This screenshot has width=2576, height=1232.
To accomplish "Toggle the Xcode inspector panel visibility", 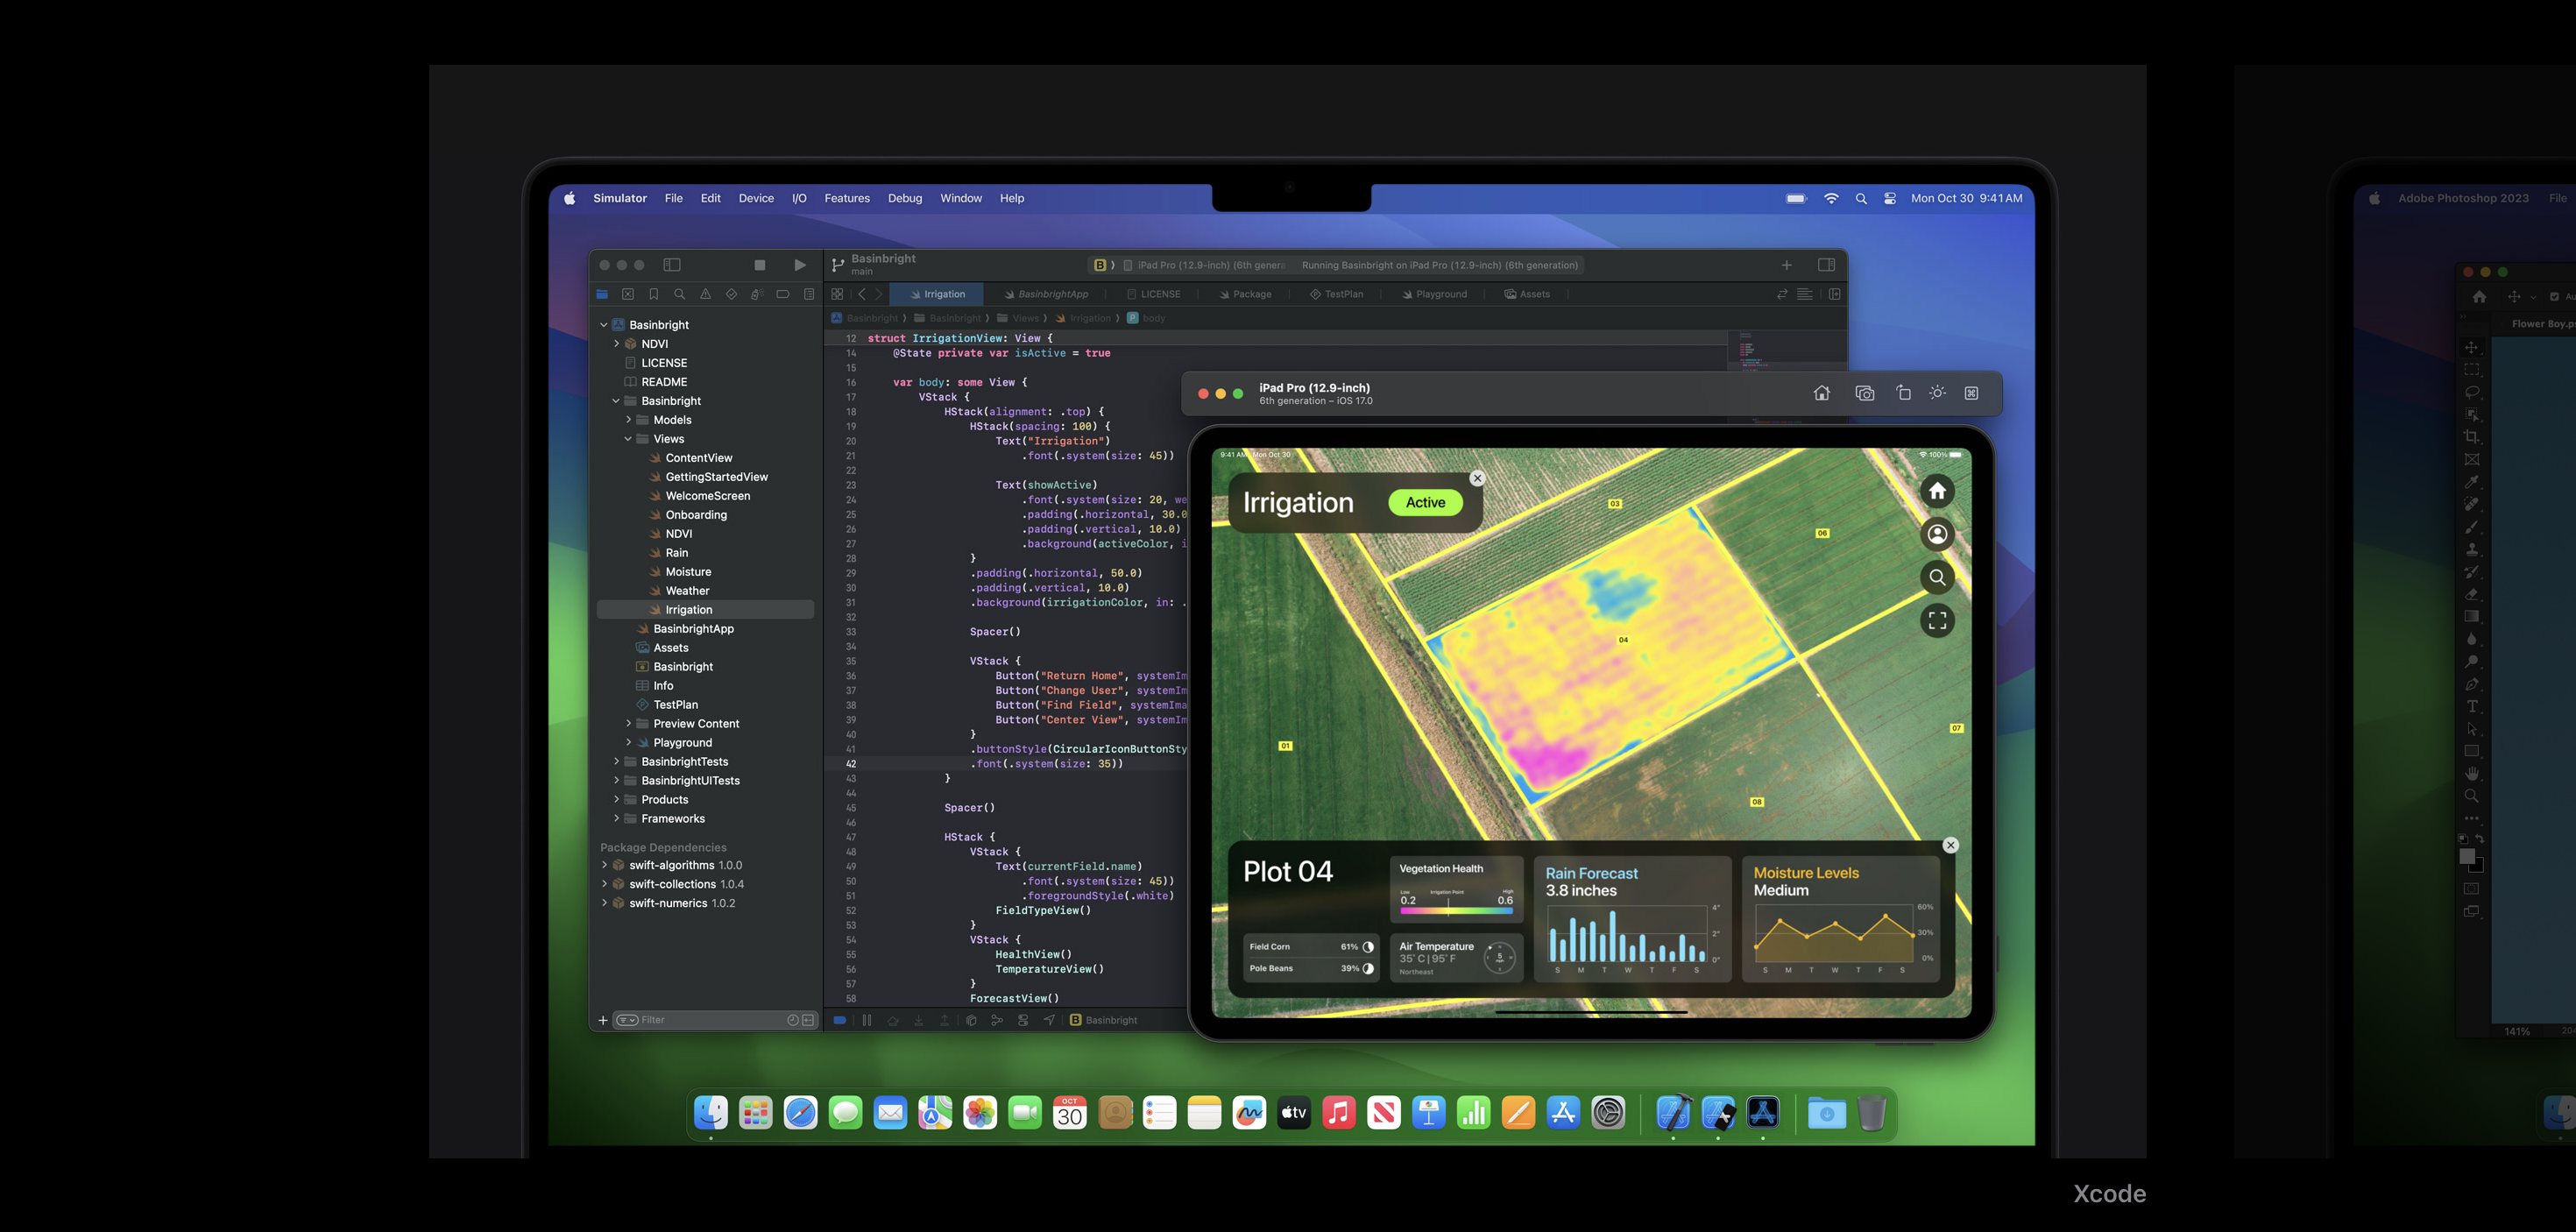I will pos(1826,265).
